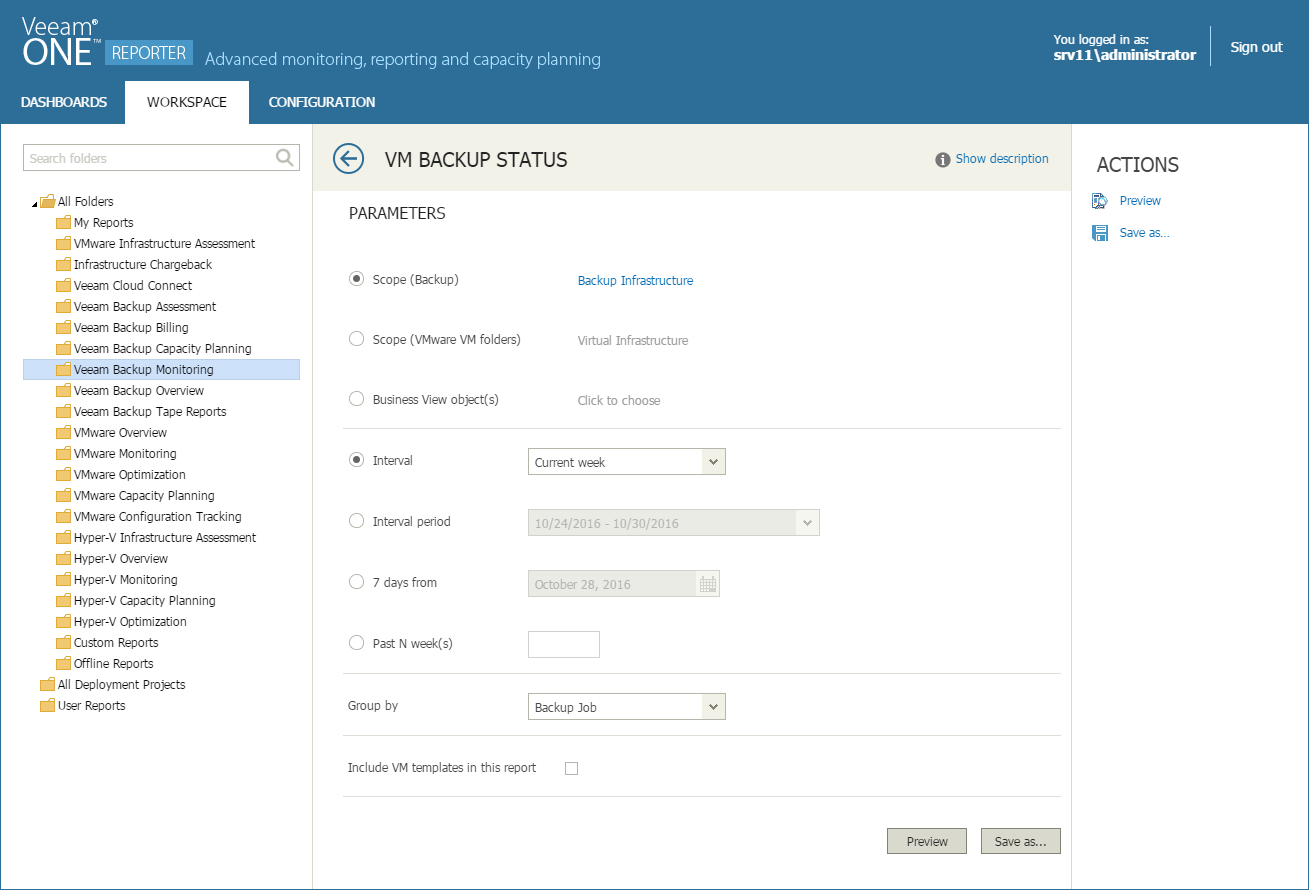This screenshot has width=1309, height=890.
Task: Switch to the Configuration tab
Action: pos(322,102)
